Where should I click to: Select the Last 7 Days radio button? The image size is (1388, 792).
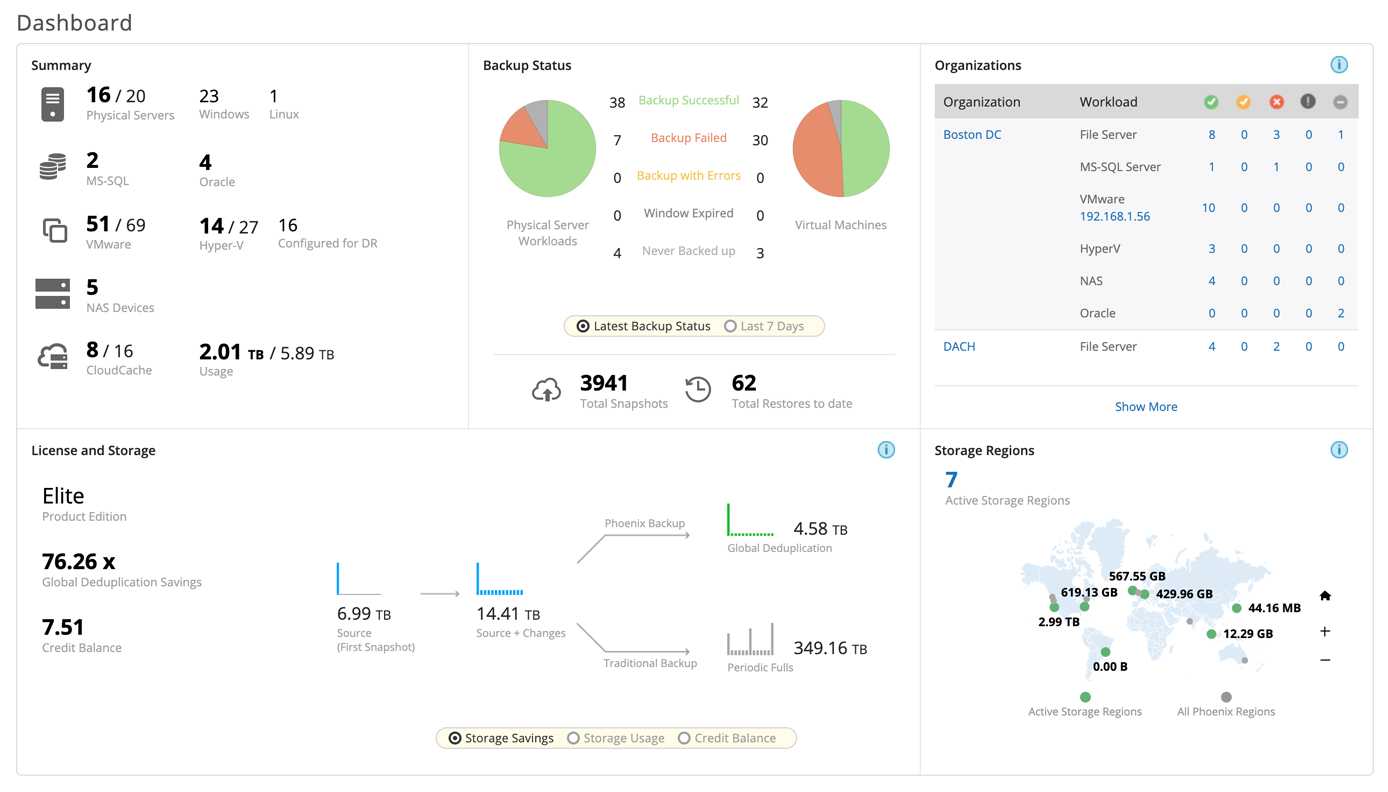pyautogui.click(x=731, y=326)
